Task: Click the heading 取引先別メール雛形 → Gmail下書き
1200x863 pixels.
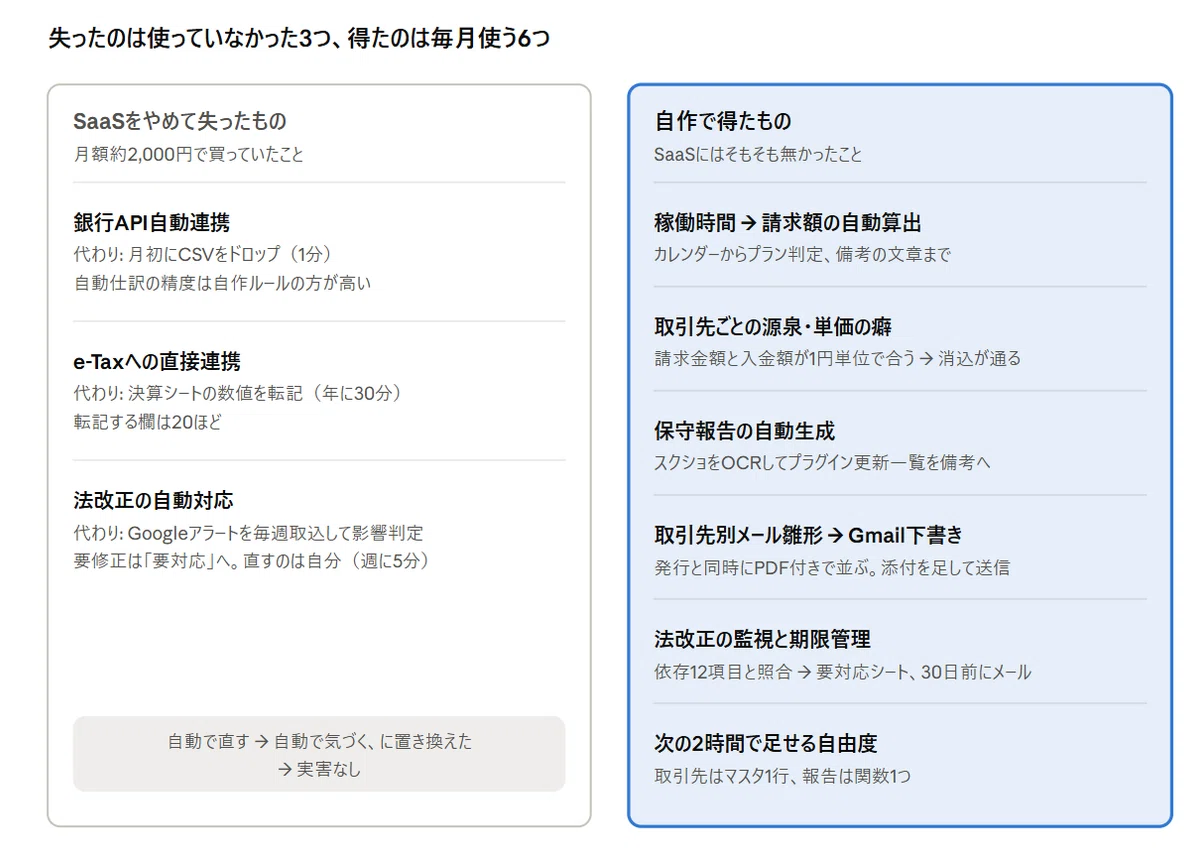Action: [x=808, y=535]
